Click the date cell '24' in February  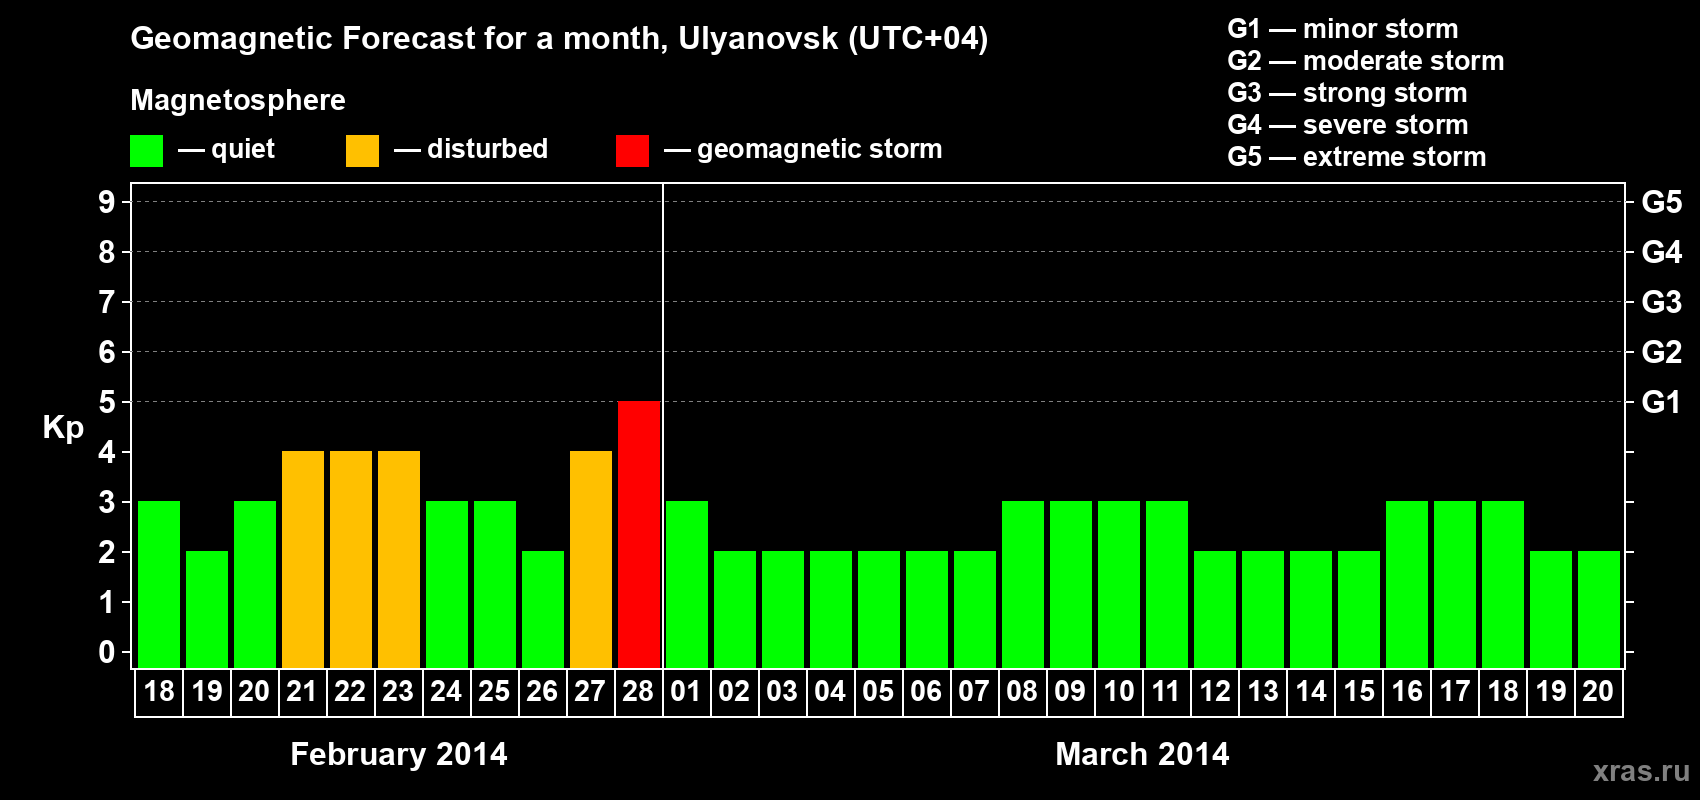446,692
